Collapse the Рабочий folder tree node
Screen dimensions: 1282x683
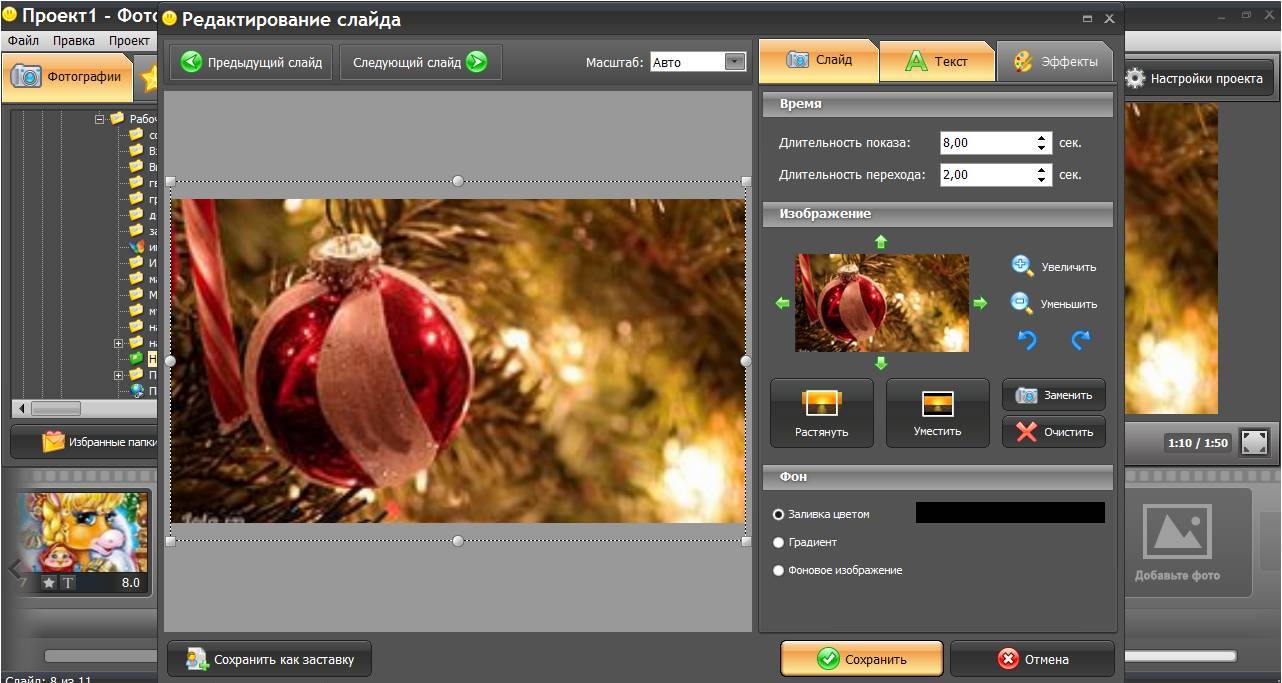99,119
